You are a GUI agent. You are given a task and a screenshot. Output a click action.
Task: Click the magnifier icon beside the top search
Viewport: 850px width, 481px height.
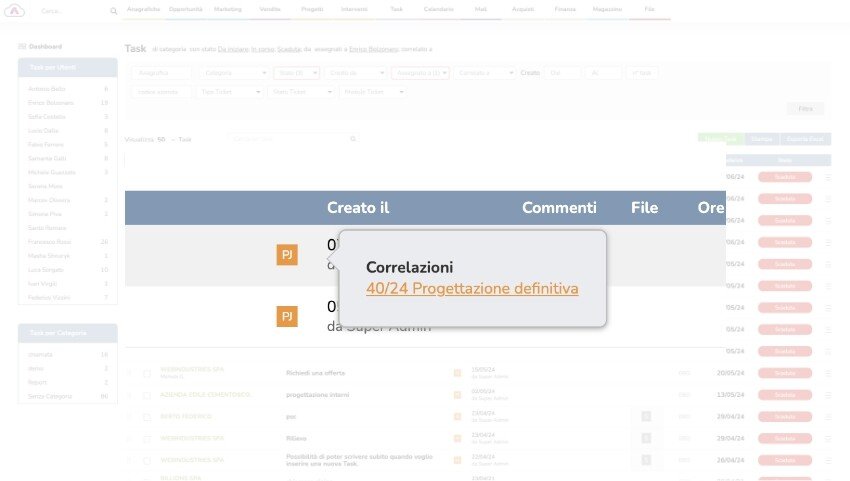(113, 11)
